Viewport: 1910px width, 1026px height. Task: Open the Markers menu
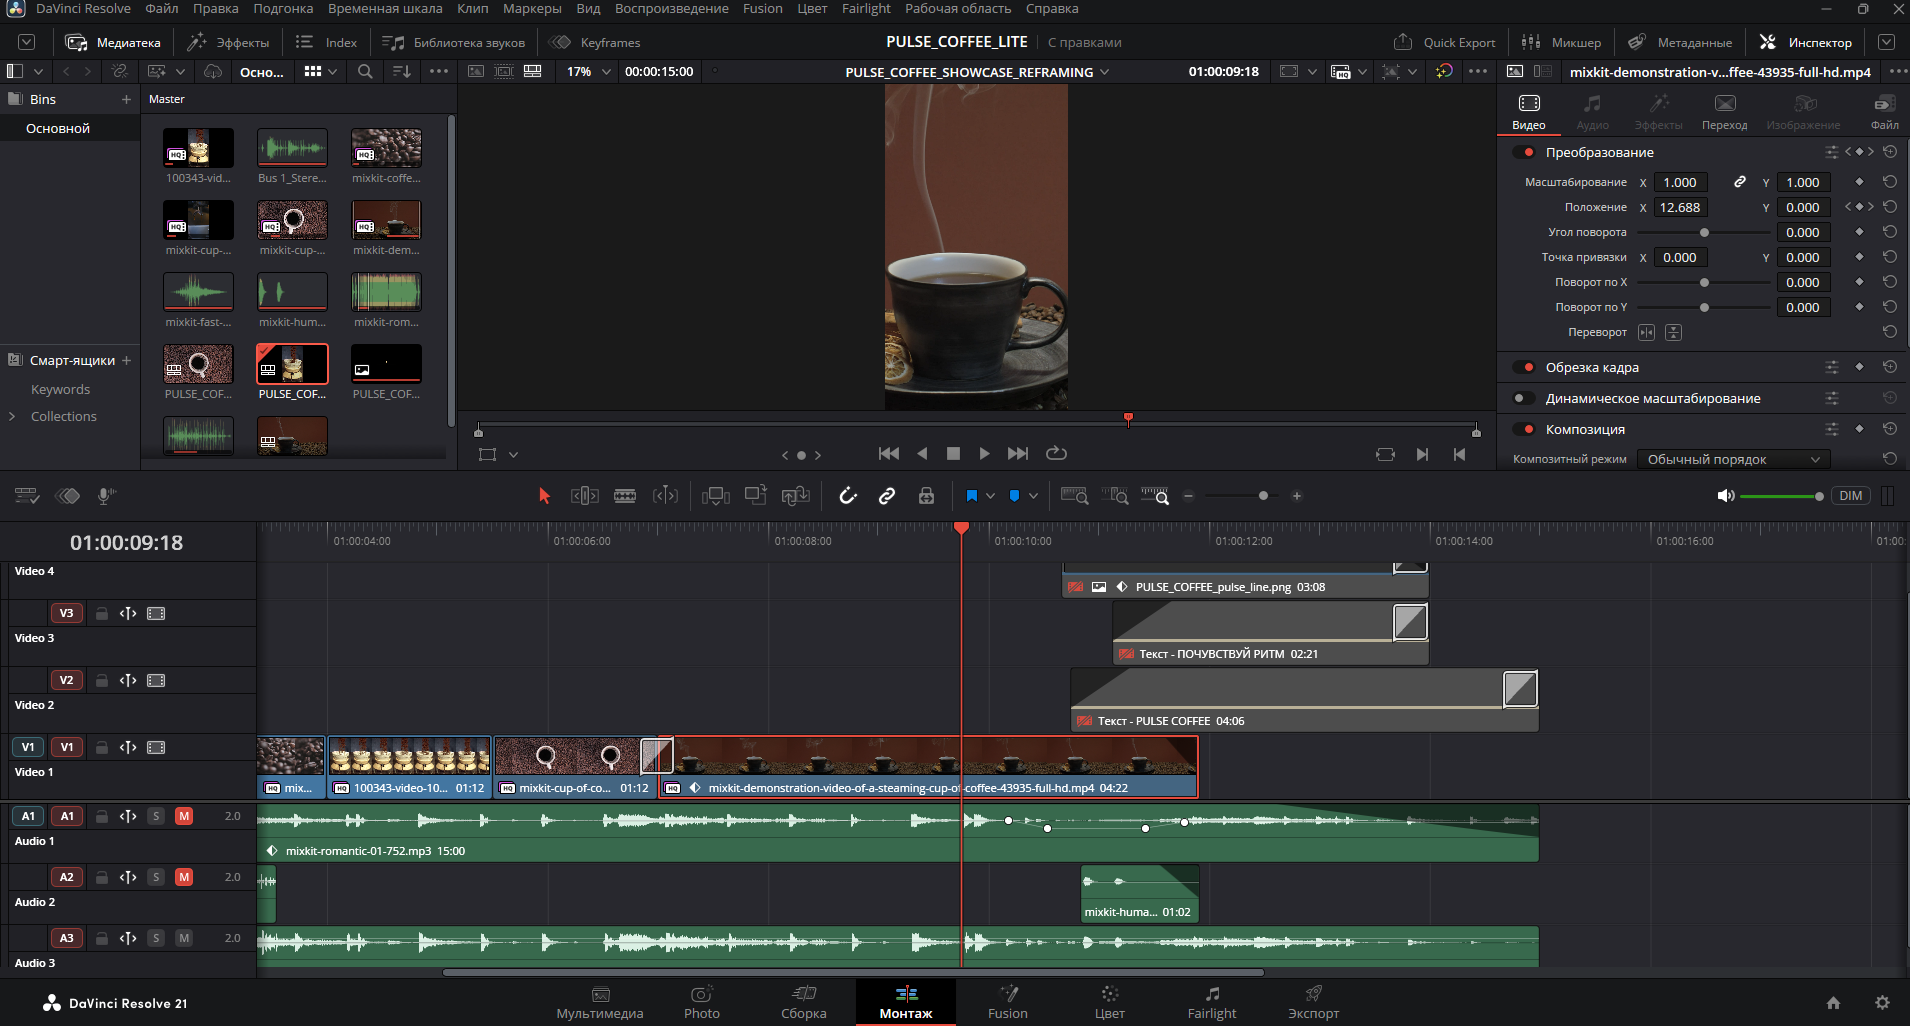click(532, 9)
